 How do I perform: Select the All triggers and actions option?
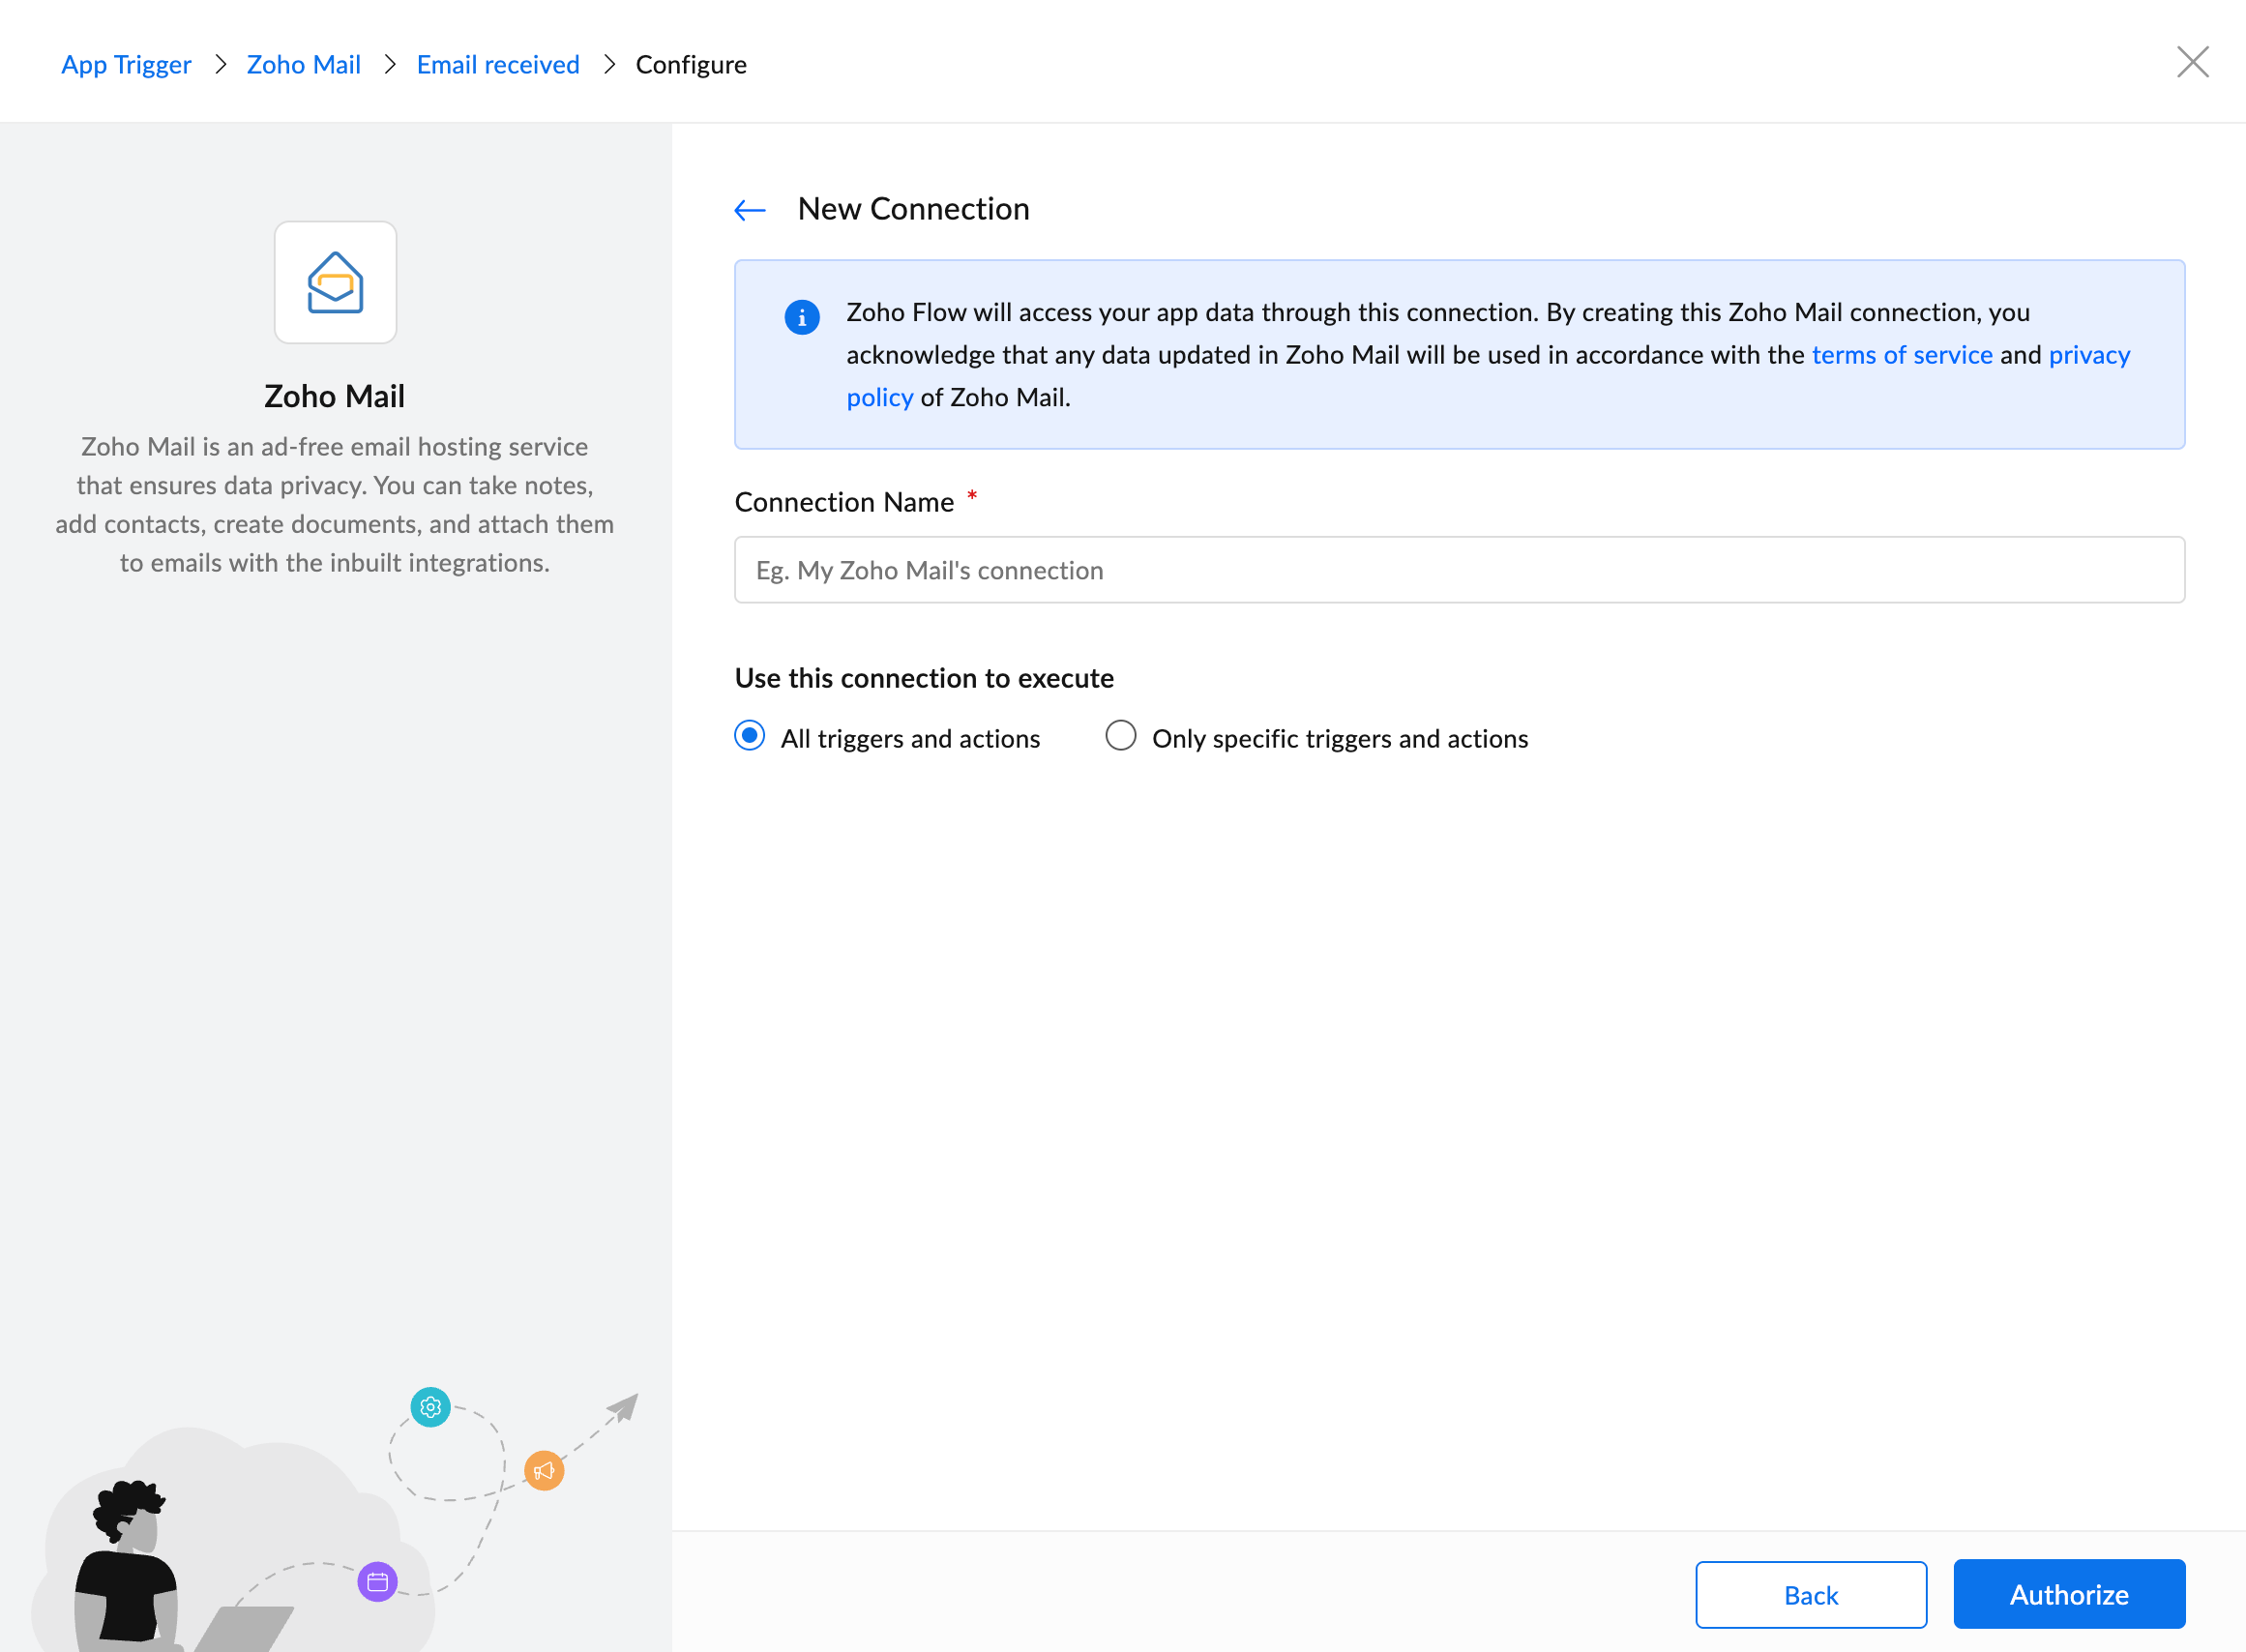[x=750, y=736]
